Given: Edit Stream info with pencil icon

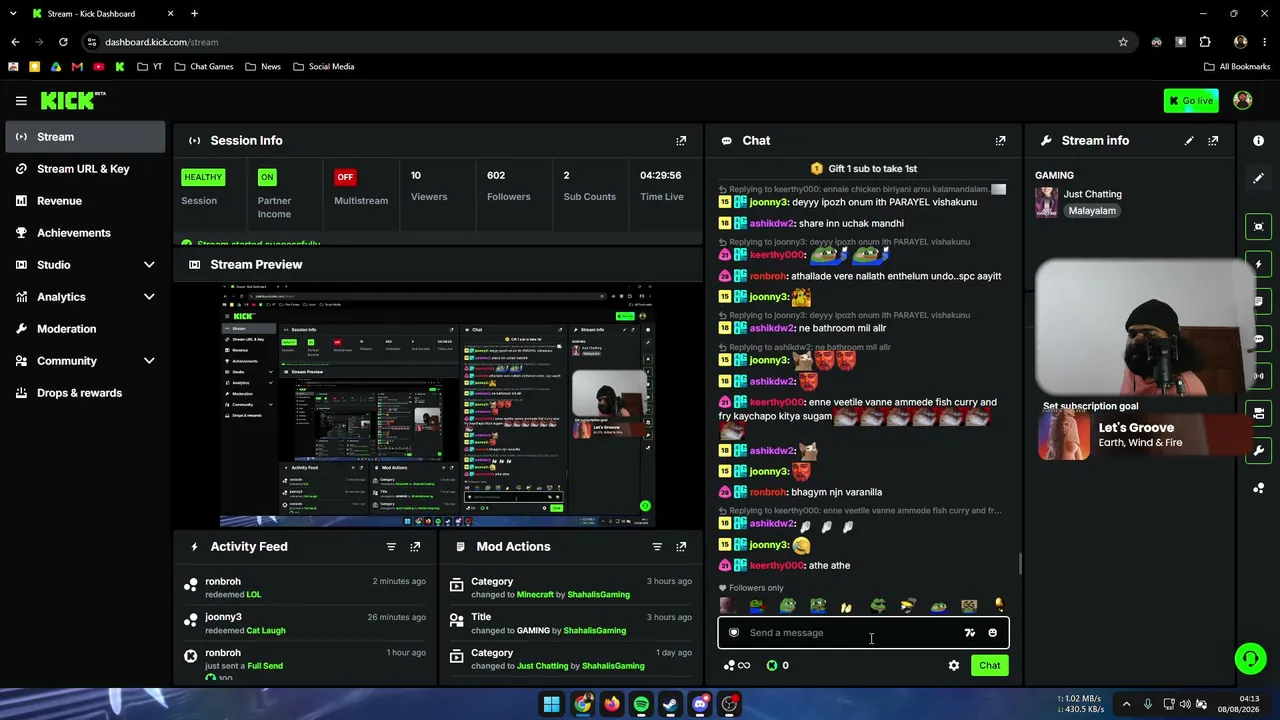Looking at the screenshot, I should [x=1189, y=141].
